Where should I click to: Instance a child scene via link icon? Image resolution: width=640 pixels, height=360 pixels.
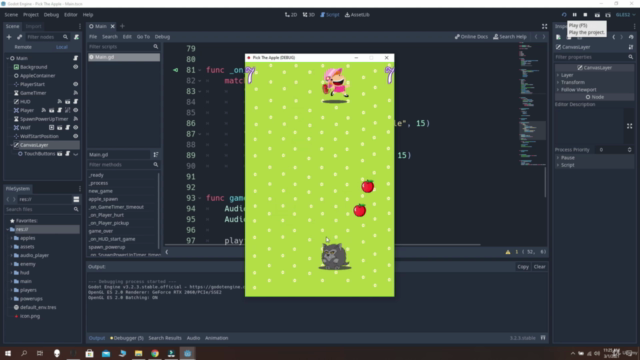point(19,37)
